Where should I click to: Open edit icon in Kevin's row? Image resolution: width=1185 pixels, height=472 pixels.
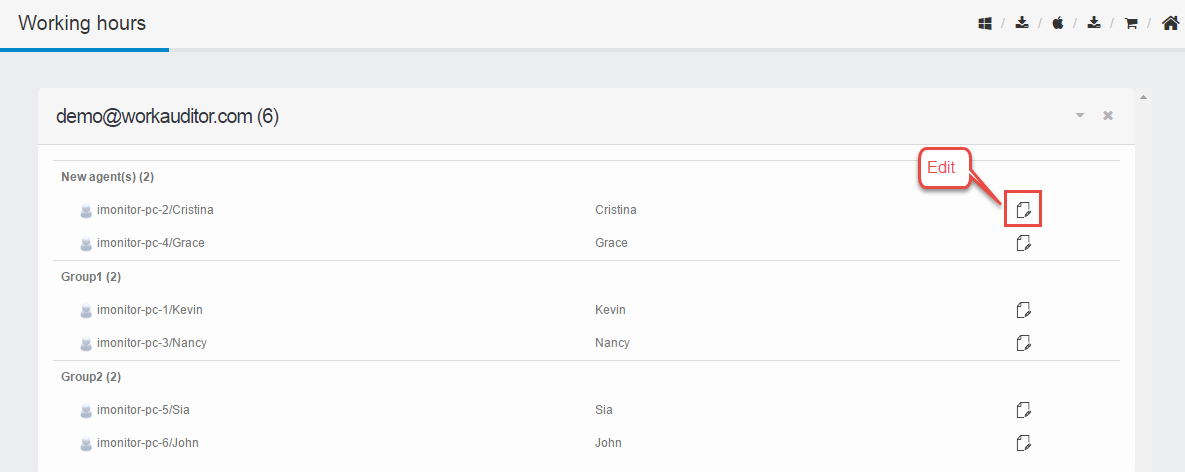tap(1023, 310)
